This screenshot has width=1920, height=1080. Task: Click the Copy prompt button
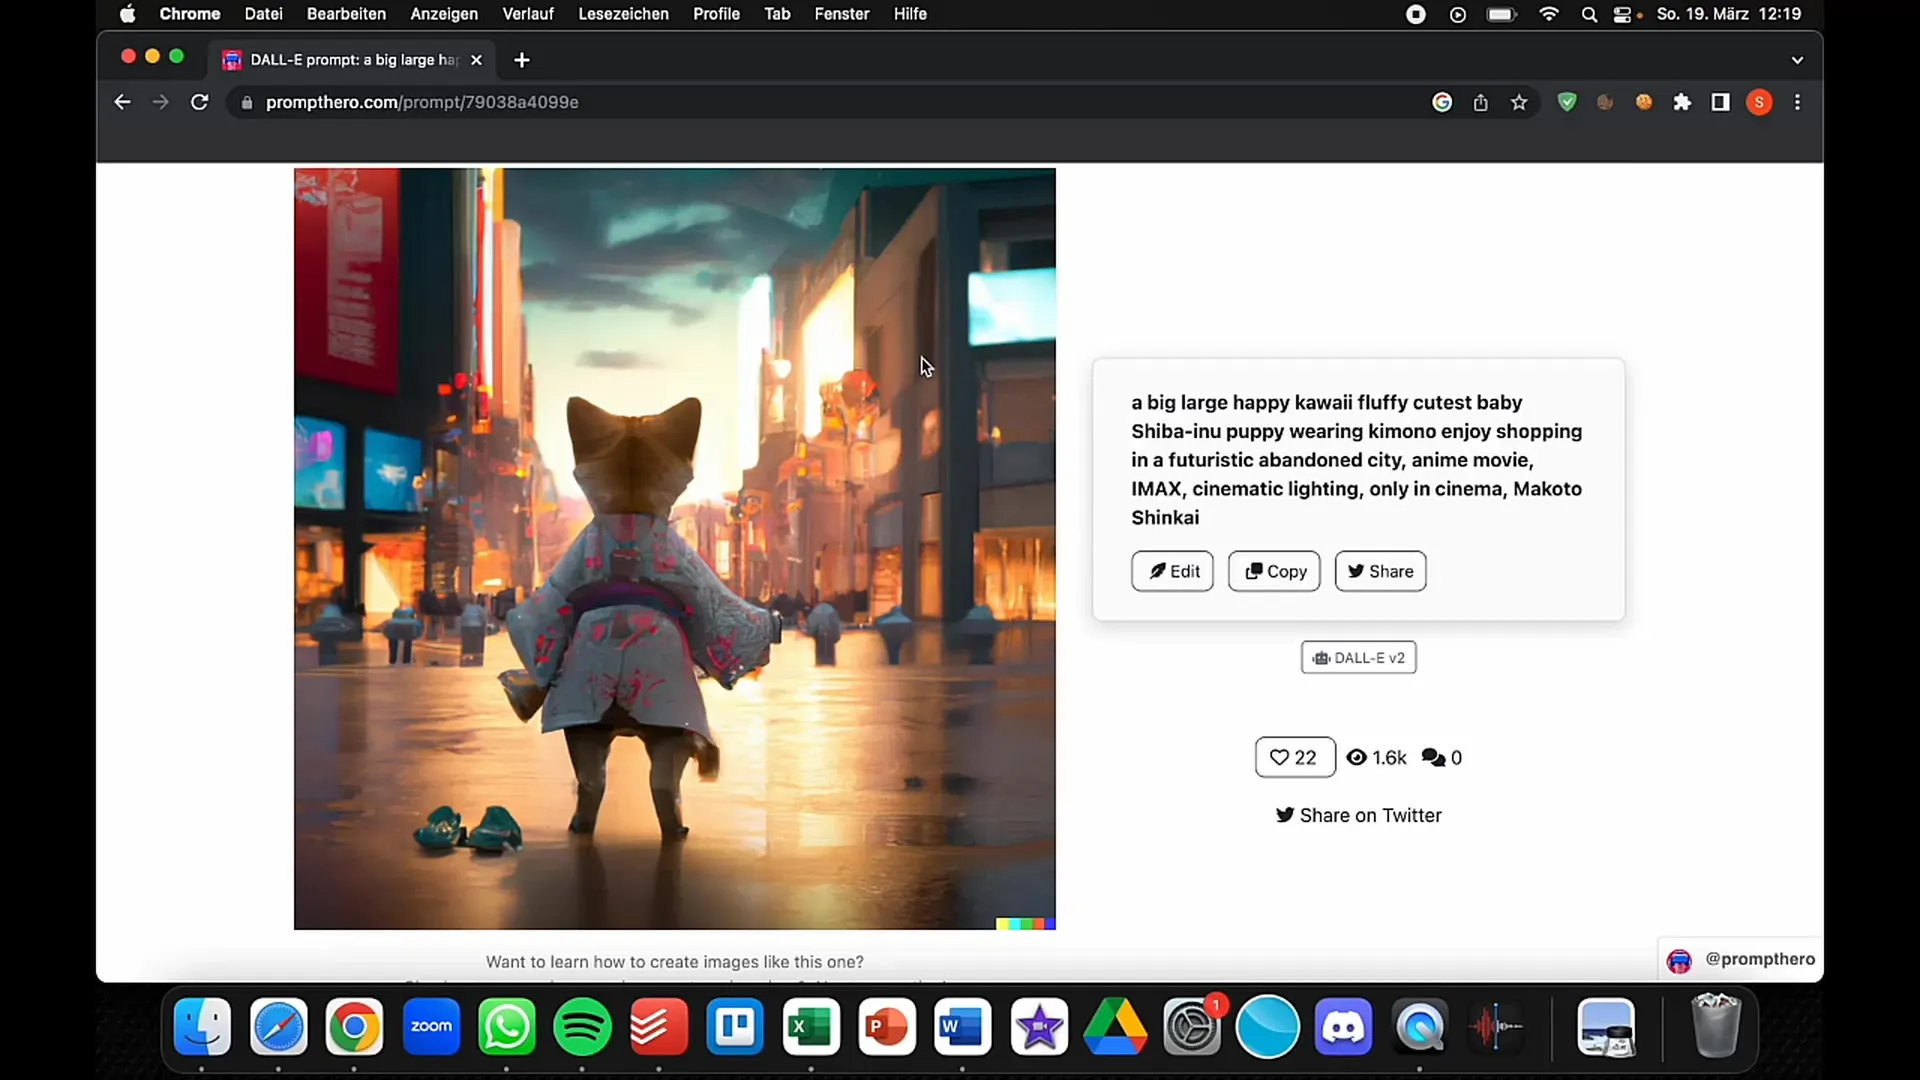(x=1274, y=571)
